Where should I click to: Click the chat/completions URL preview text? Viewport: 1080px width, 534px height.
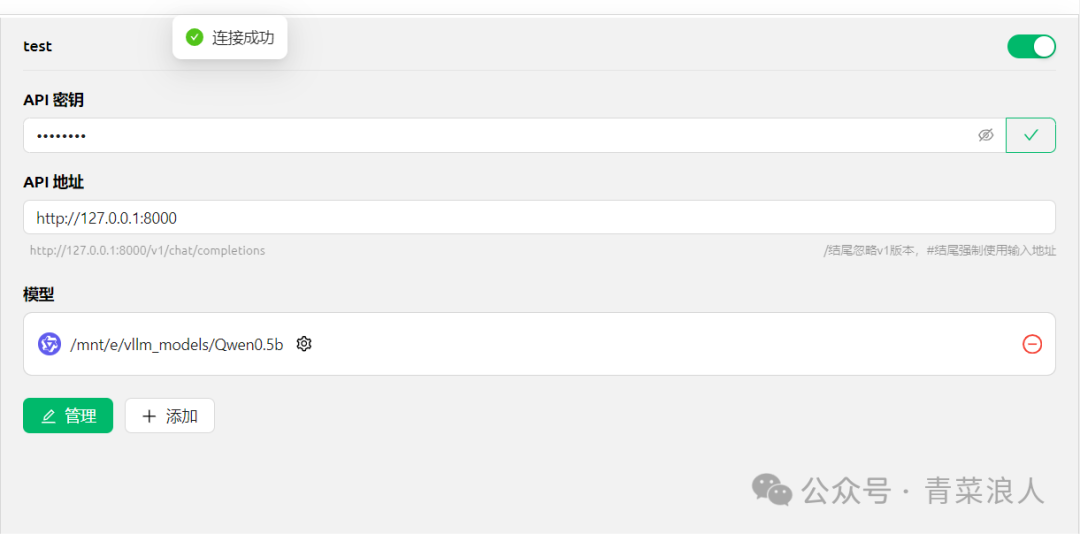coord(147,251)
